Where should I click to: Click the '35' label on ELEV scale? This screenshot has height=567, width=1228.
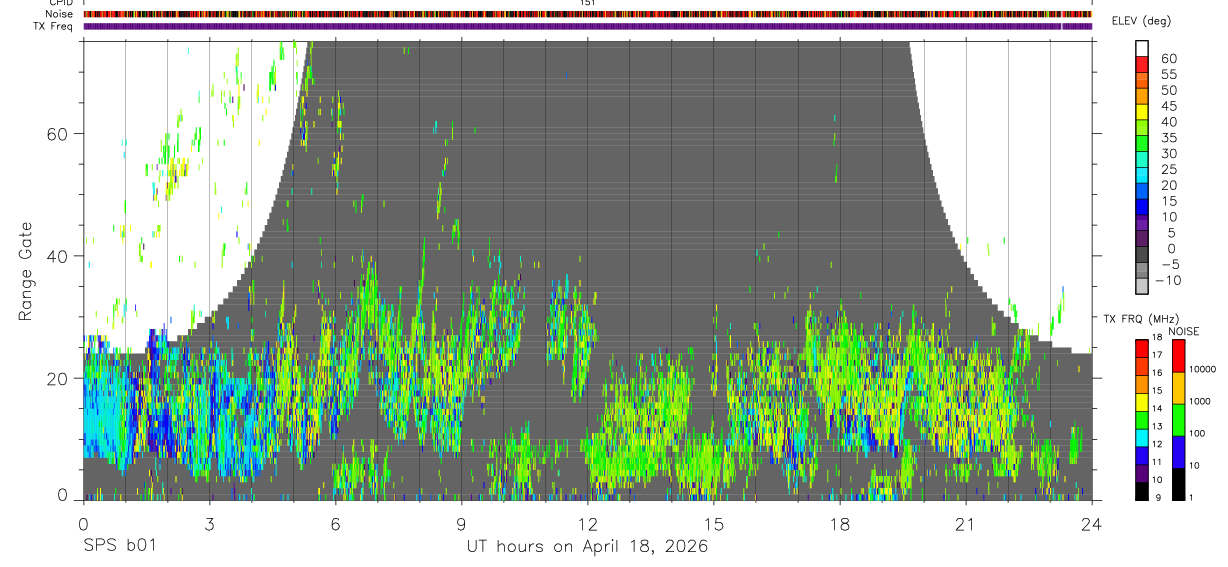pyautogui.click(x=1167, y=137)
